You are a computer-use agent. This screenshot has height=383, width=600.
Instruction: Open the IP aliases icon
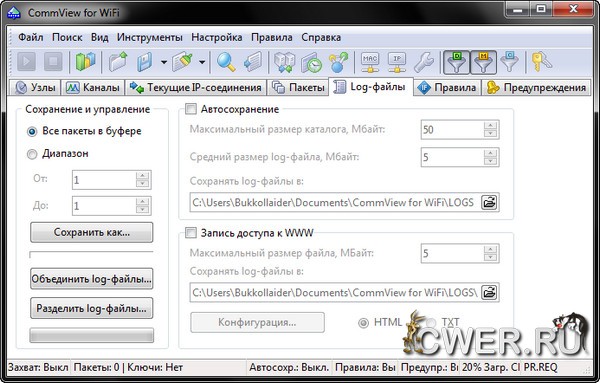point(397,62)
